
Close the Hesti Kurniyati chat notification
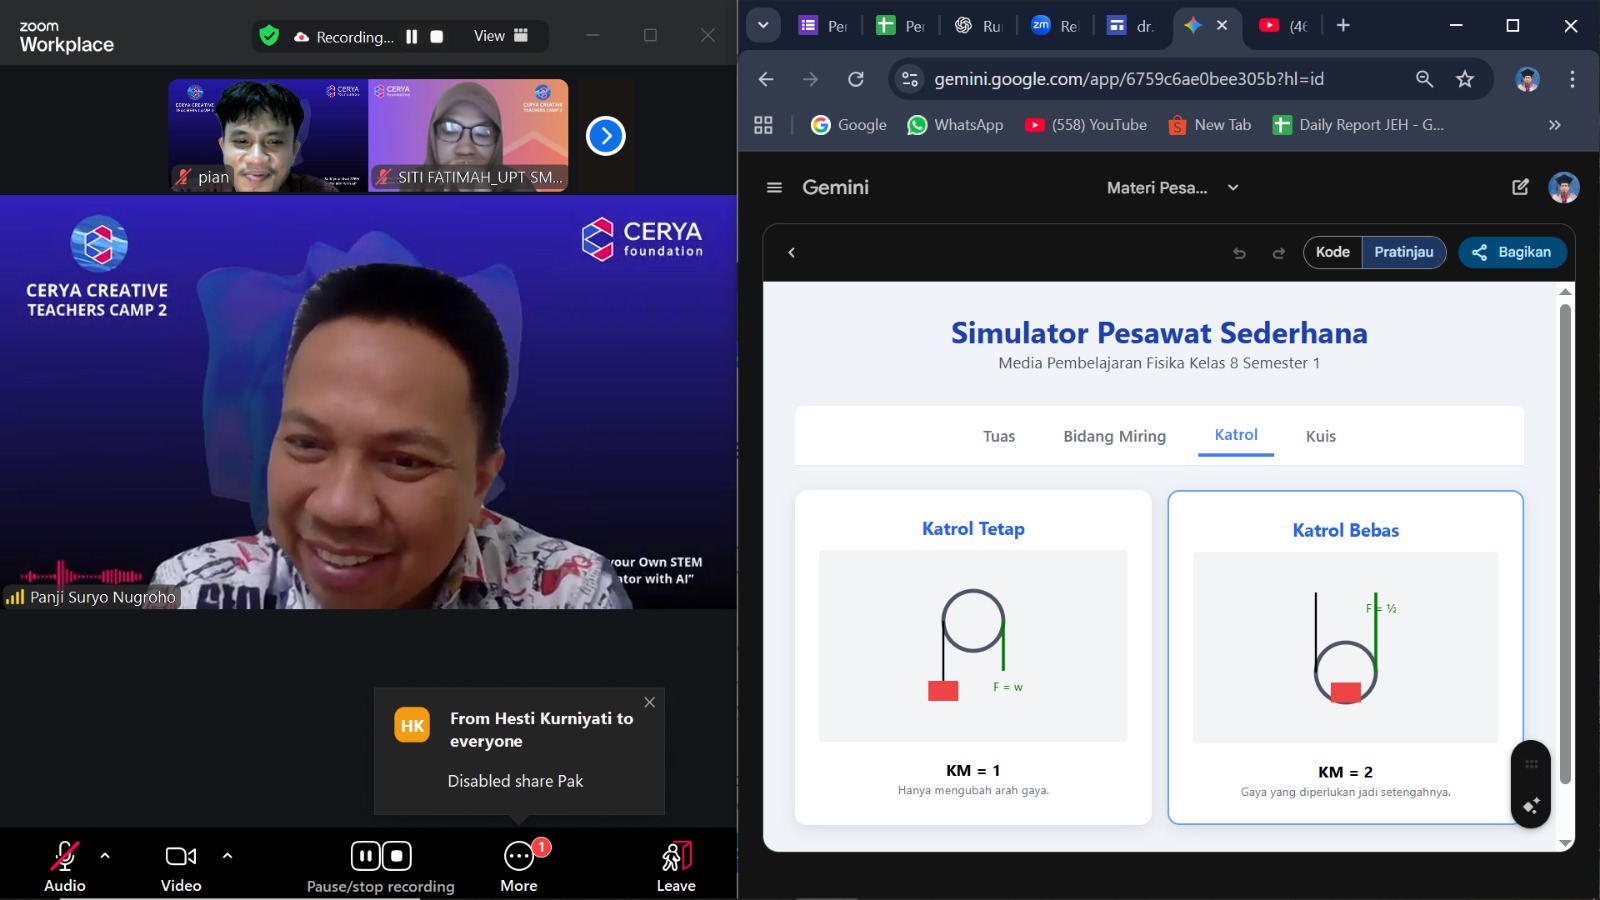coord(650,702)
